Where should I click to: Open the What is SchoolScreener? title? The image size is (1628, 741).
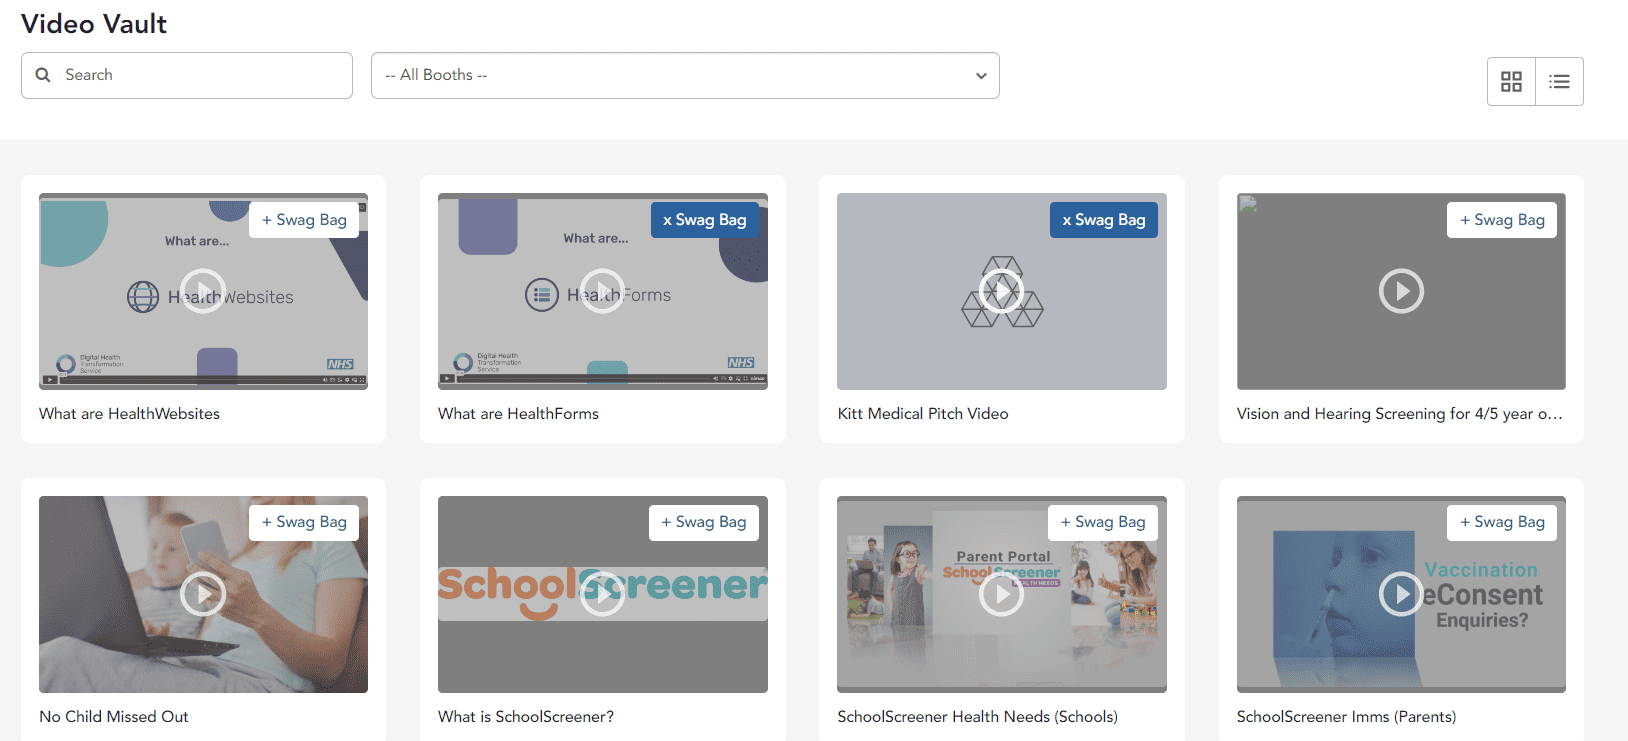coord(526,717)
